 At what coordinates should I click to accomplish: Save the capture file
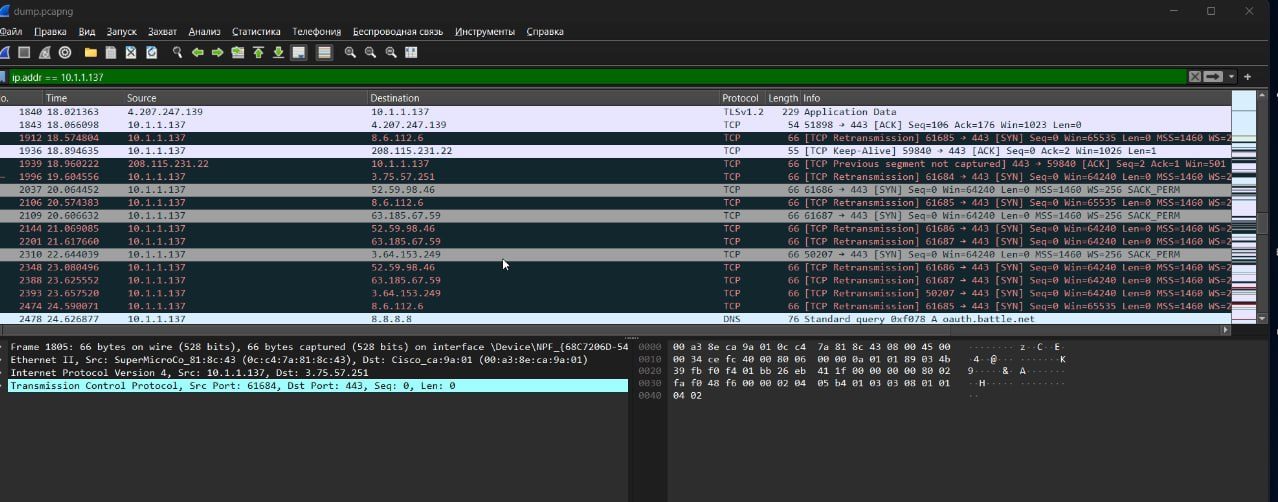tap(112, 52)
